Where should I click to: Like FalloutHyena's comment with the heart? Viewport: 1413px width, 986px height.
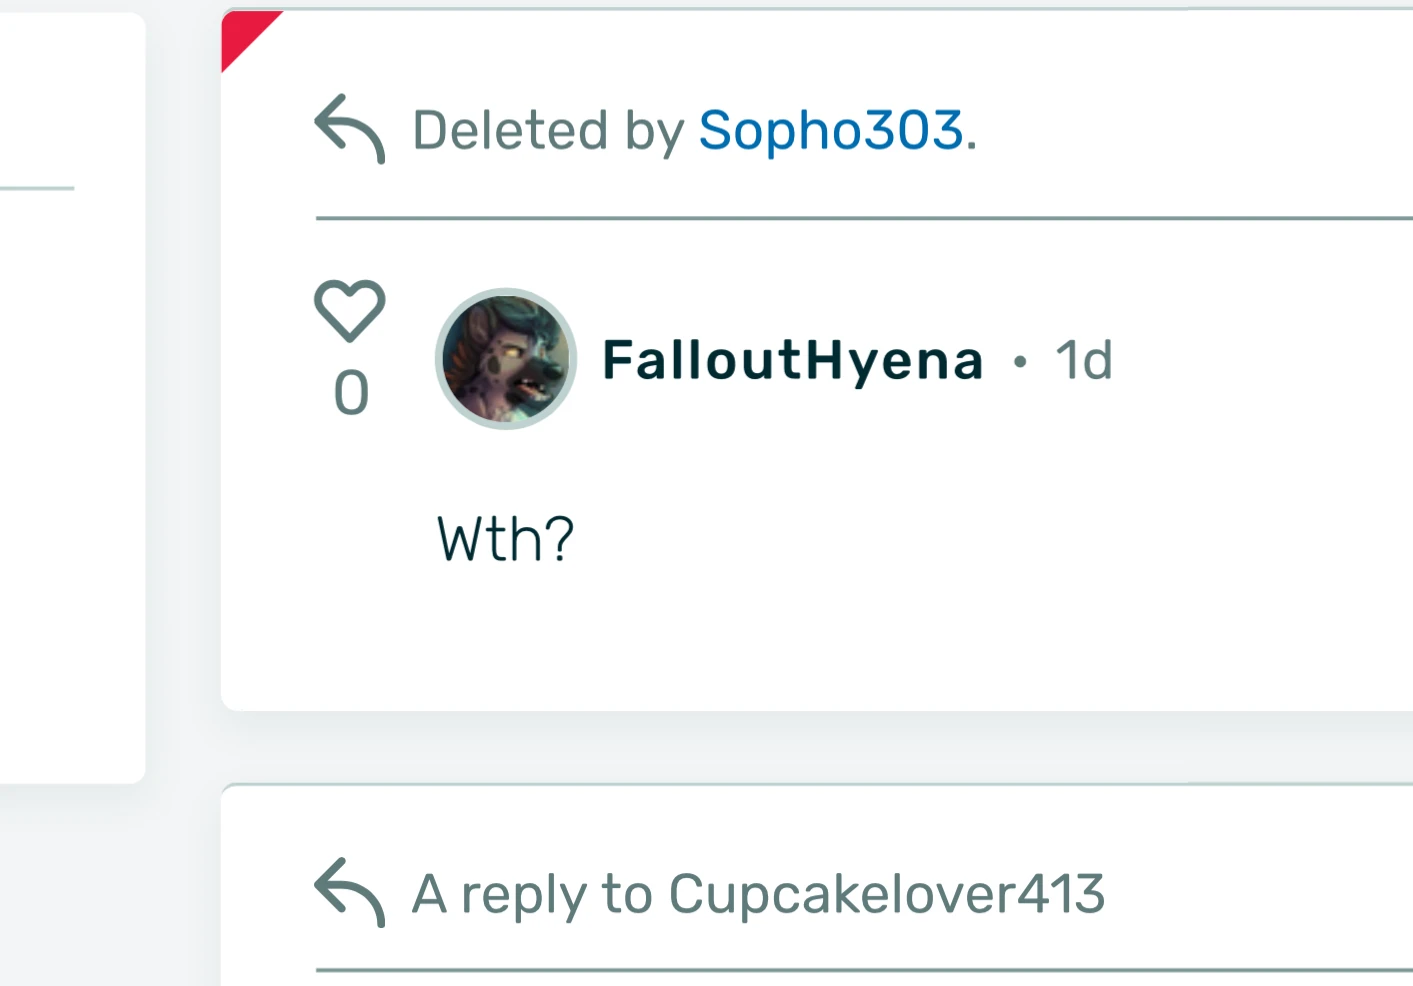coord(350,311)
